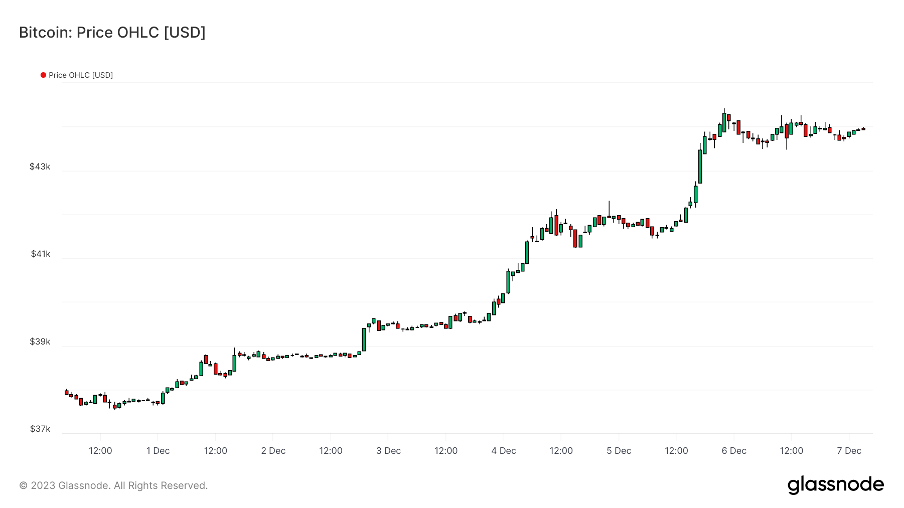The height and width of the screenshot is (508, 904).
Task: Click the tallest green candle just before 6 Dec
Action: pos(700,166)
